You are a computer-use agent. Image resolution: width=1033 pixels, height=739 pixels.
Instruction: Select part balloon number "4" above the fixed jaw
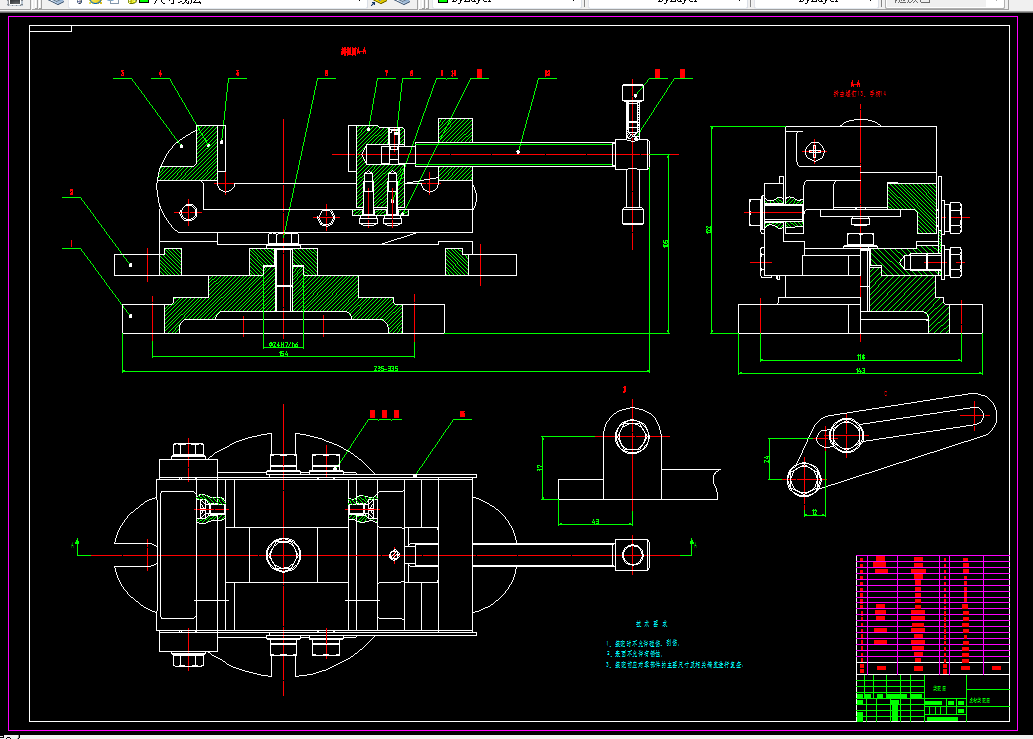click(160, 74)
